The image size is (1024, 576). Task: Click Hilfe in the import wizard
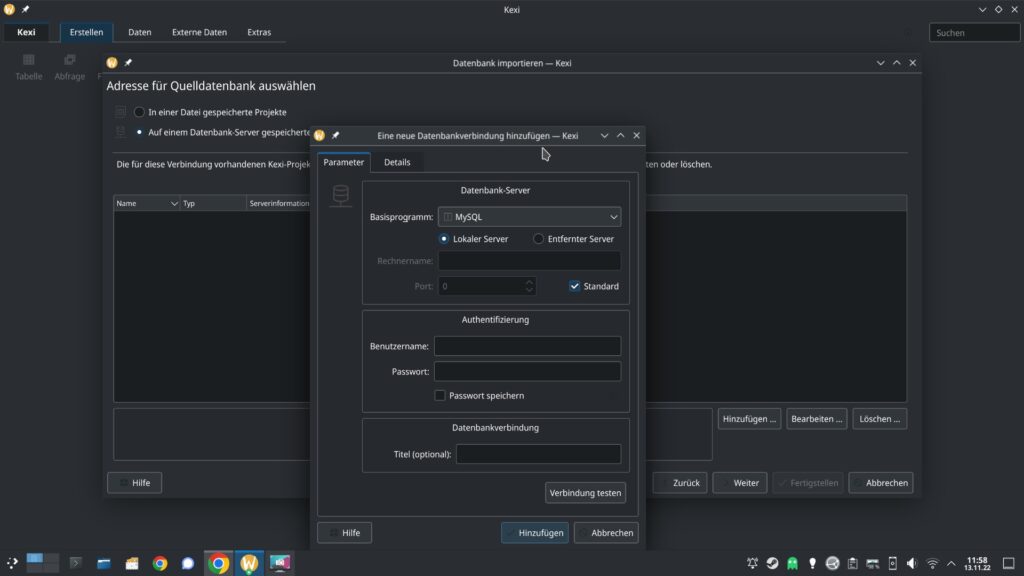(135, 483)
